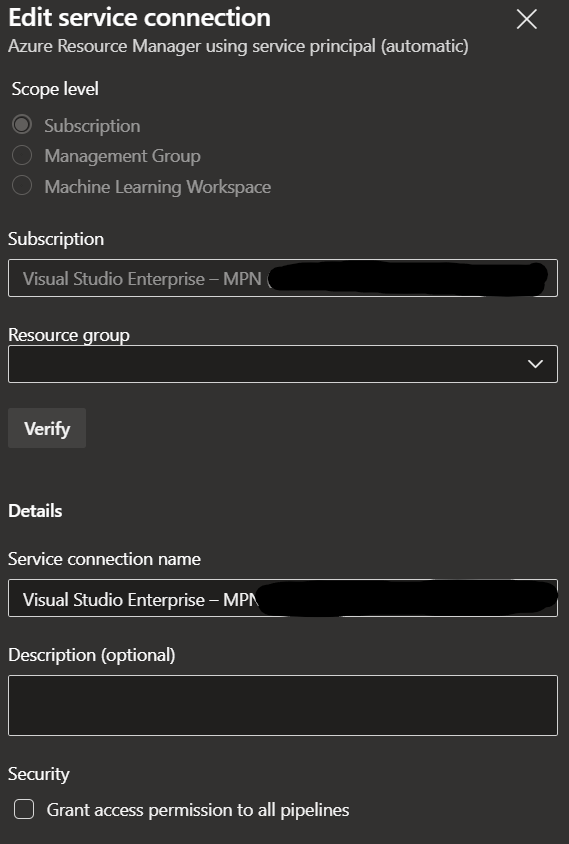Click the 'Security' section label

pyautogui.click(x=39, y=774)
